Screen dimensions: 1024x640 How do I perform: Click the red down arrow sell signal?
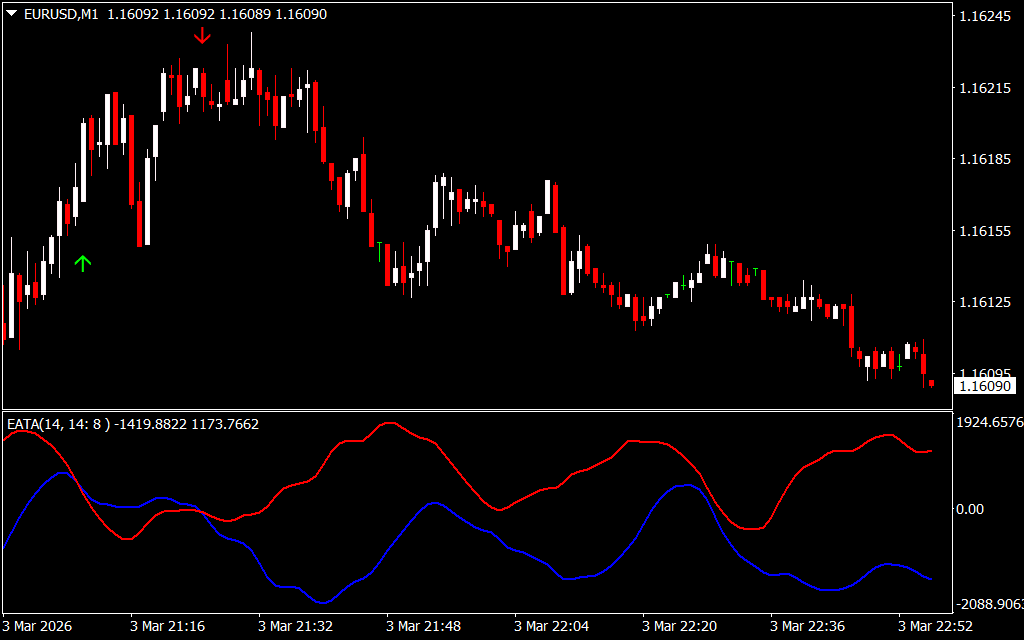(203, 36)
